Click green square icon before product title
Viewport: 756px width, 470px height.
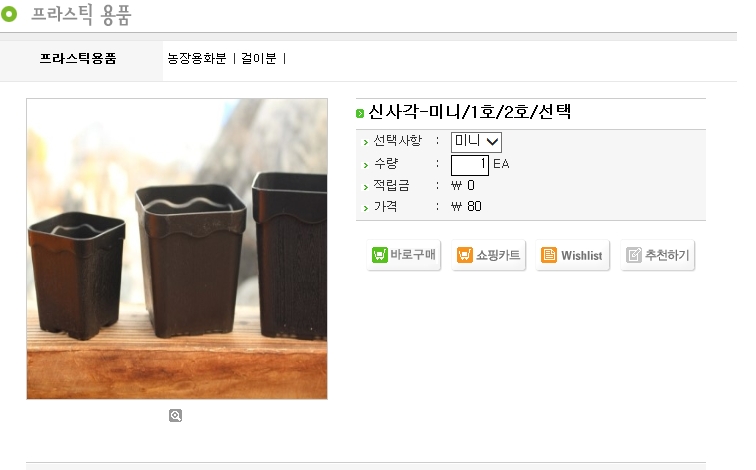pos(360,113)
